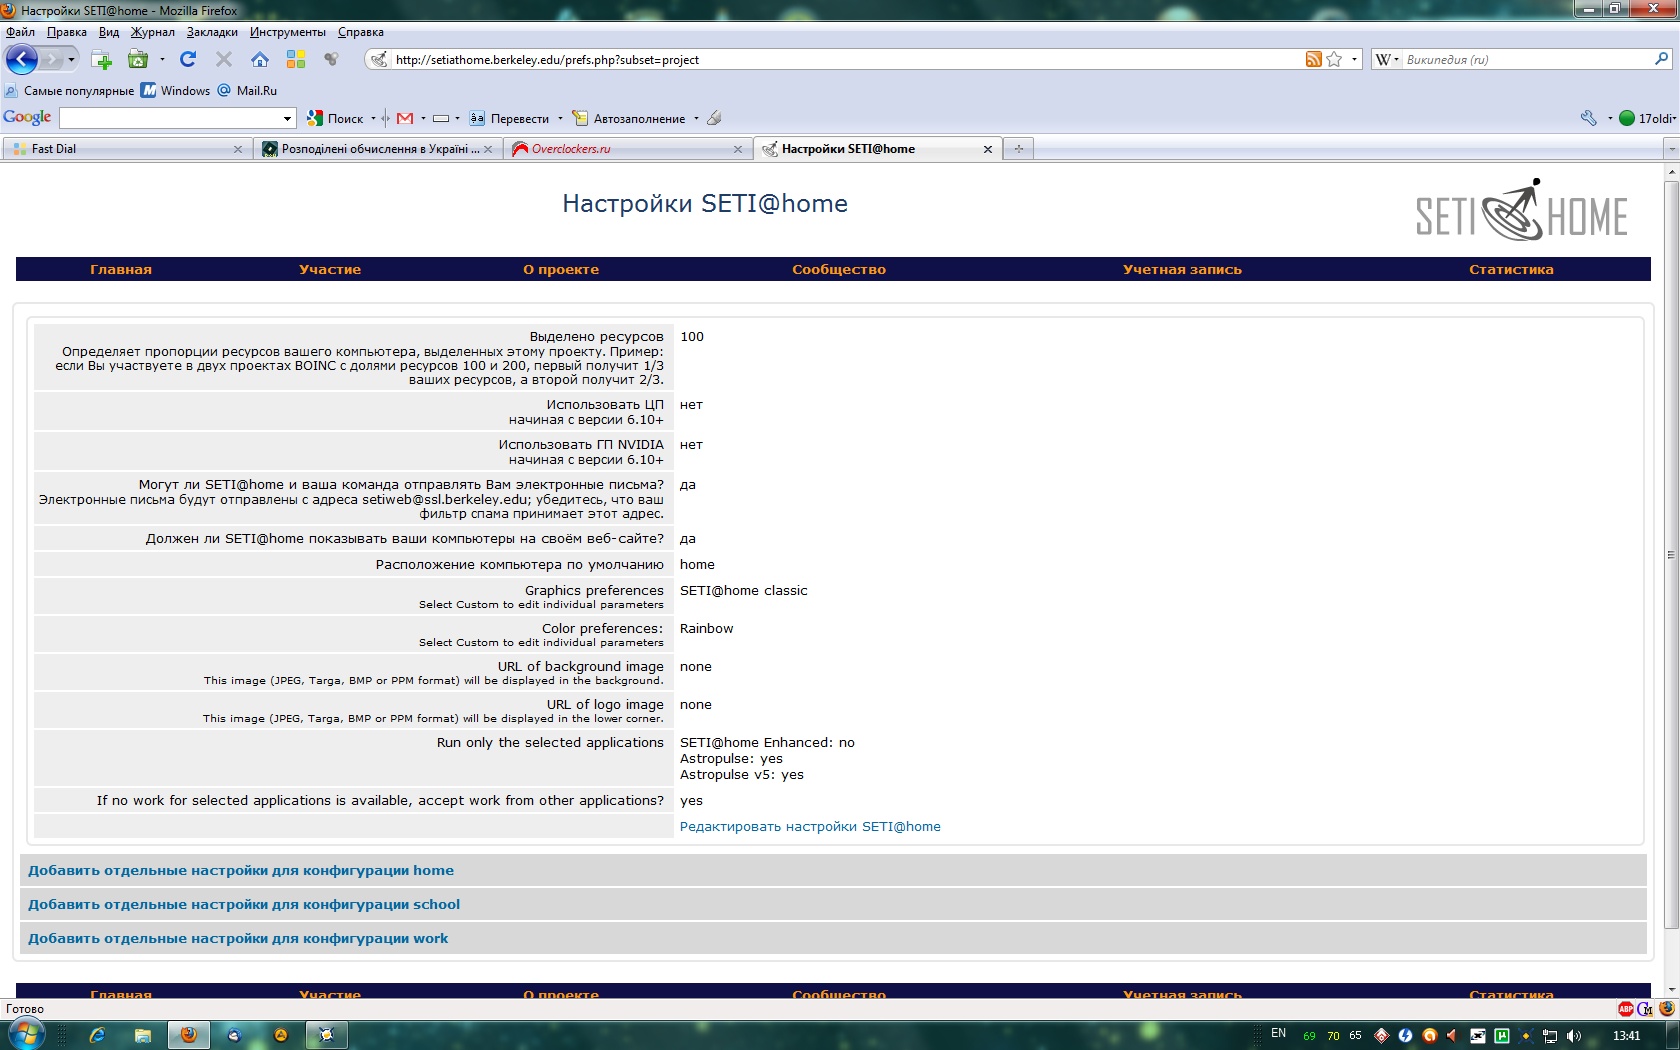
Task: Open a new tab with the plus button
Action: 1019,149
